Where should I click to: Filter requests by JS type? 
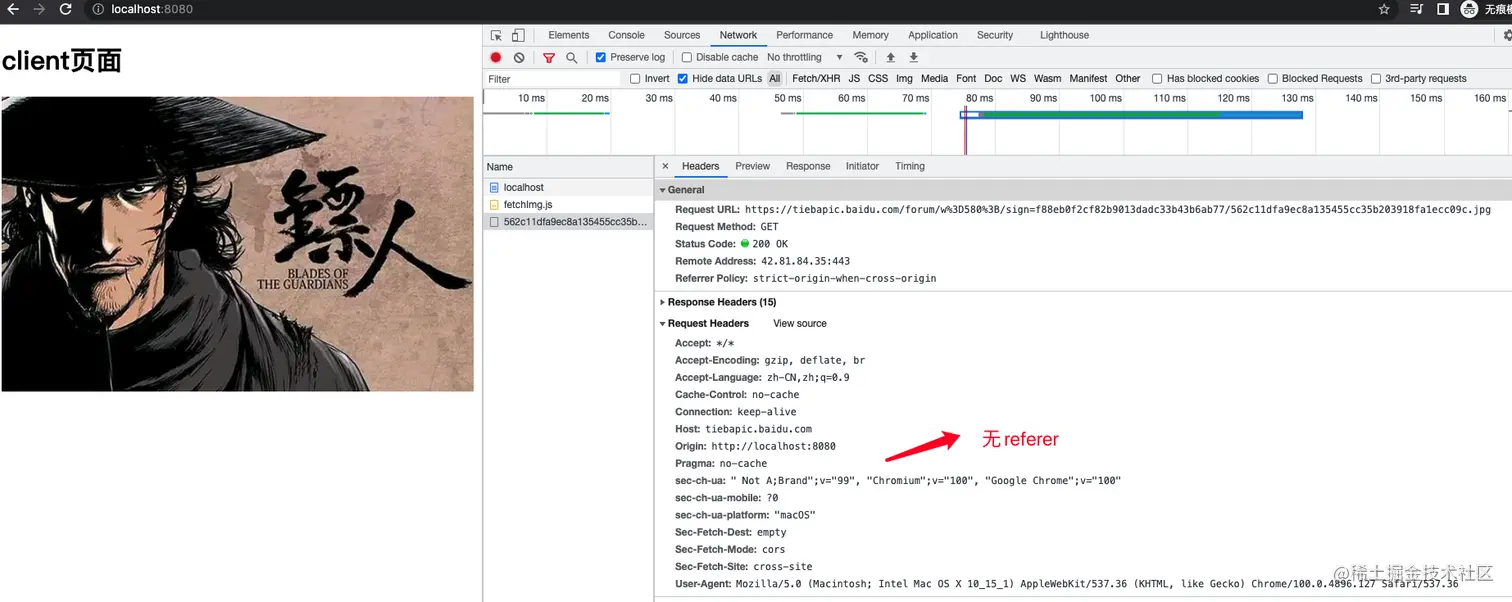[x=854, y=78]
